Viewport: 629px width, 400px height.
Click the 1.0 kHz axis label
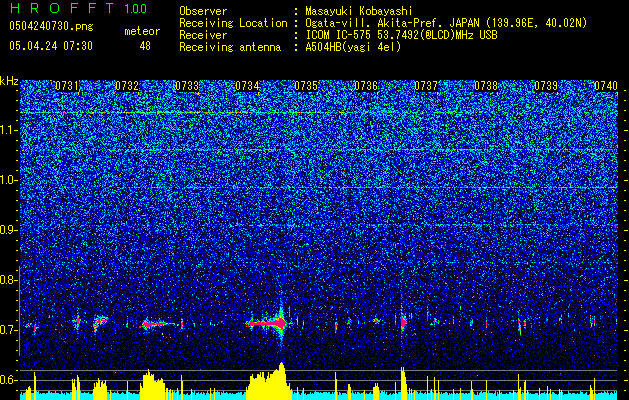click(9, 180)
